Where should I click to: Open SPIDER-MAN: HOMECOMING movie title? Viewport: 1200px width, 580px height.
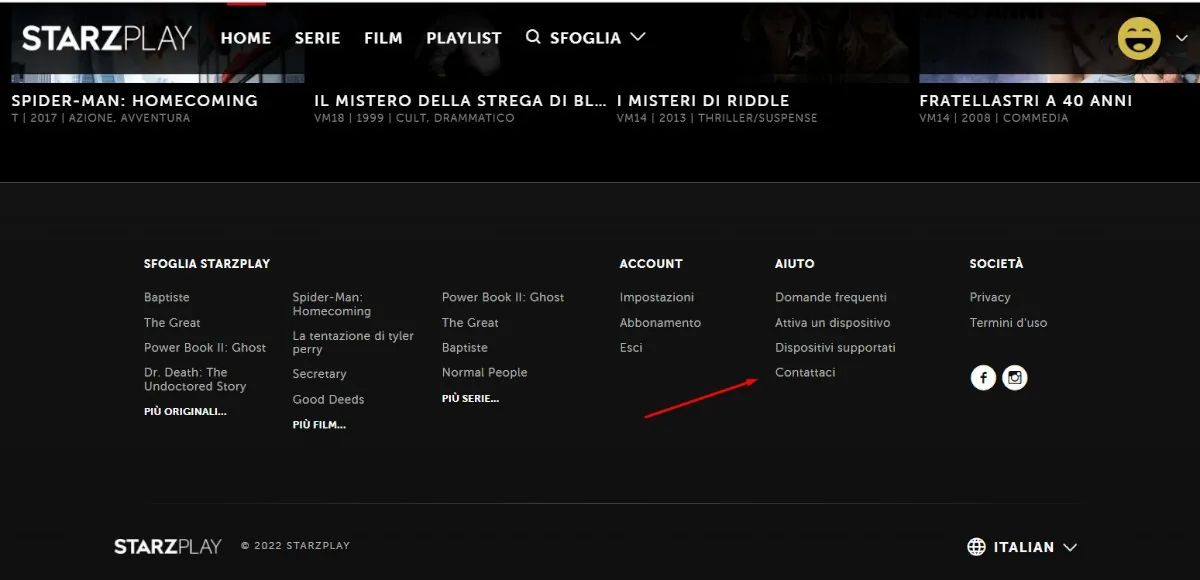134,101
